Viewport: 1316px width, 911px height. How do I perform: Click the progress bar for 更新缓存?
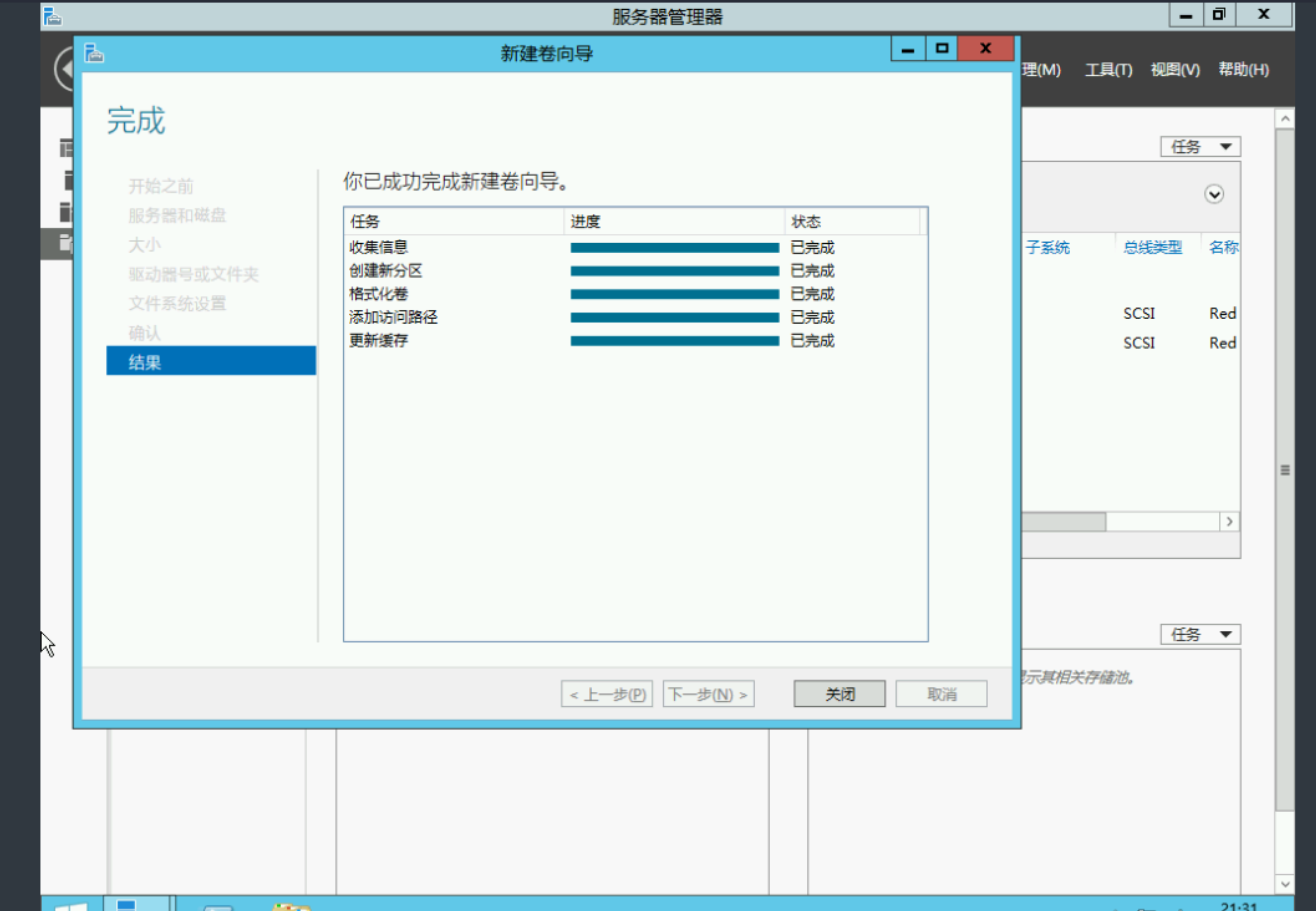tap(675, 341)
